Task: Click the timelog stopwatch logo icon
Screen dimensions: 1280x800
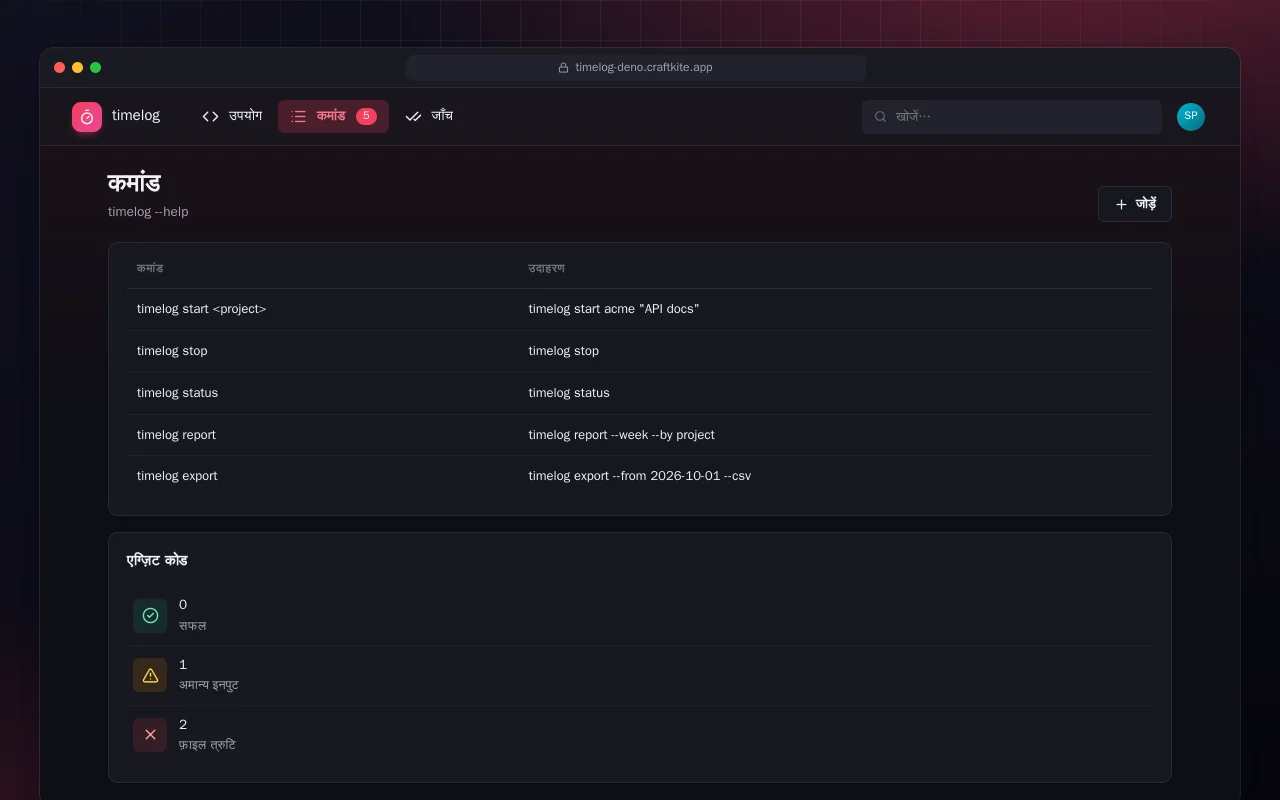Action: [87, 117]
